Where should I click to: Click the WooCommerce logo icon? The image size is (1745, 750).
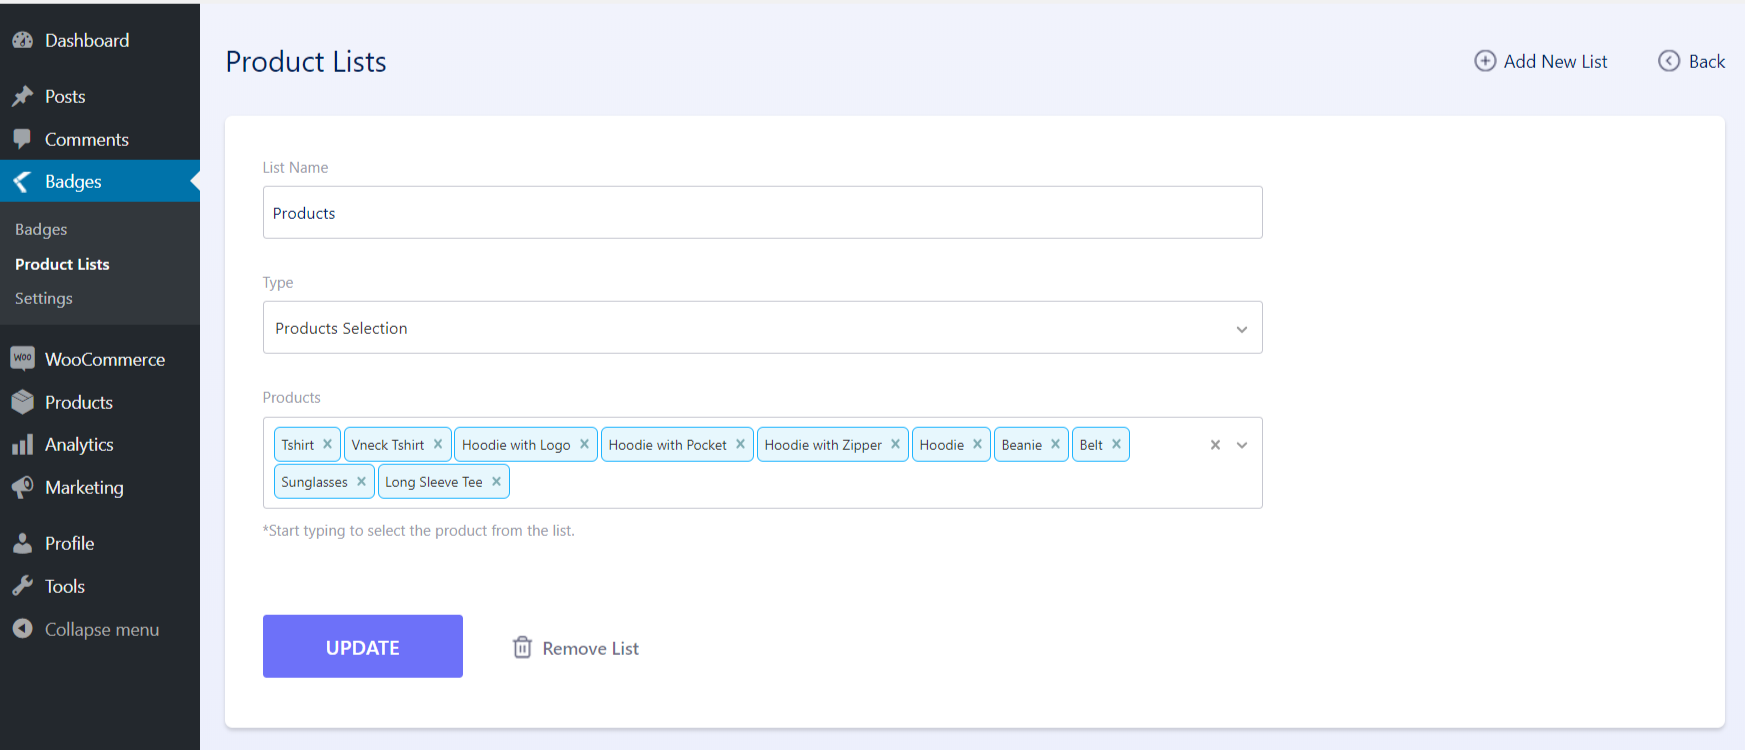click(x=22, y=358)
